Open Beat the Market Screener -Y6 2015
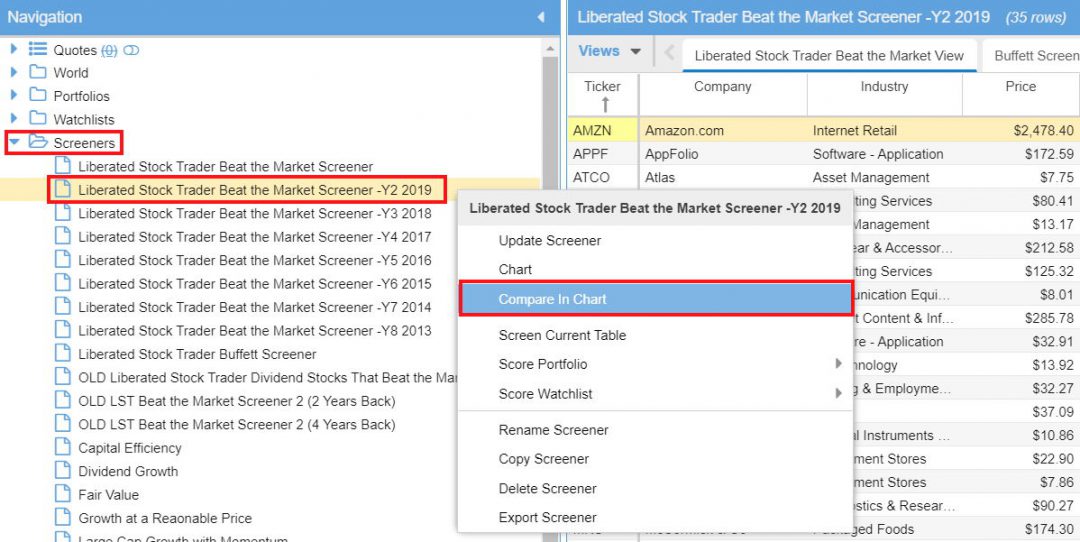Viewport: 1080px width, 542px height. [255, 284]
